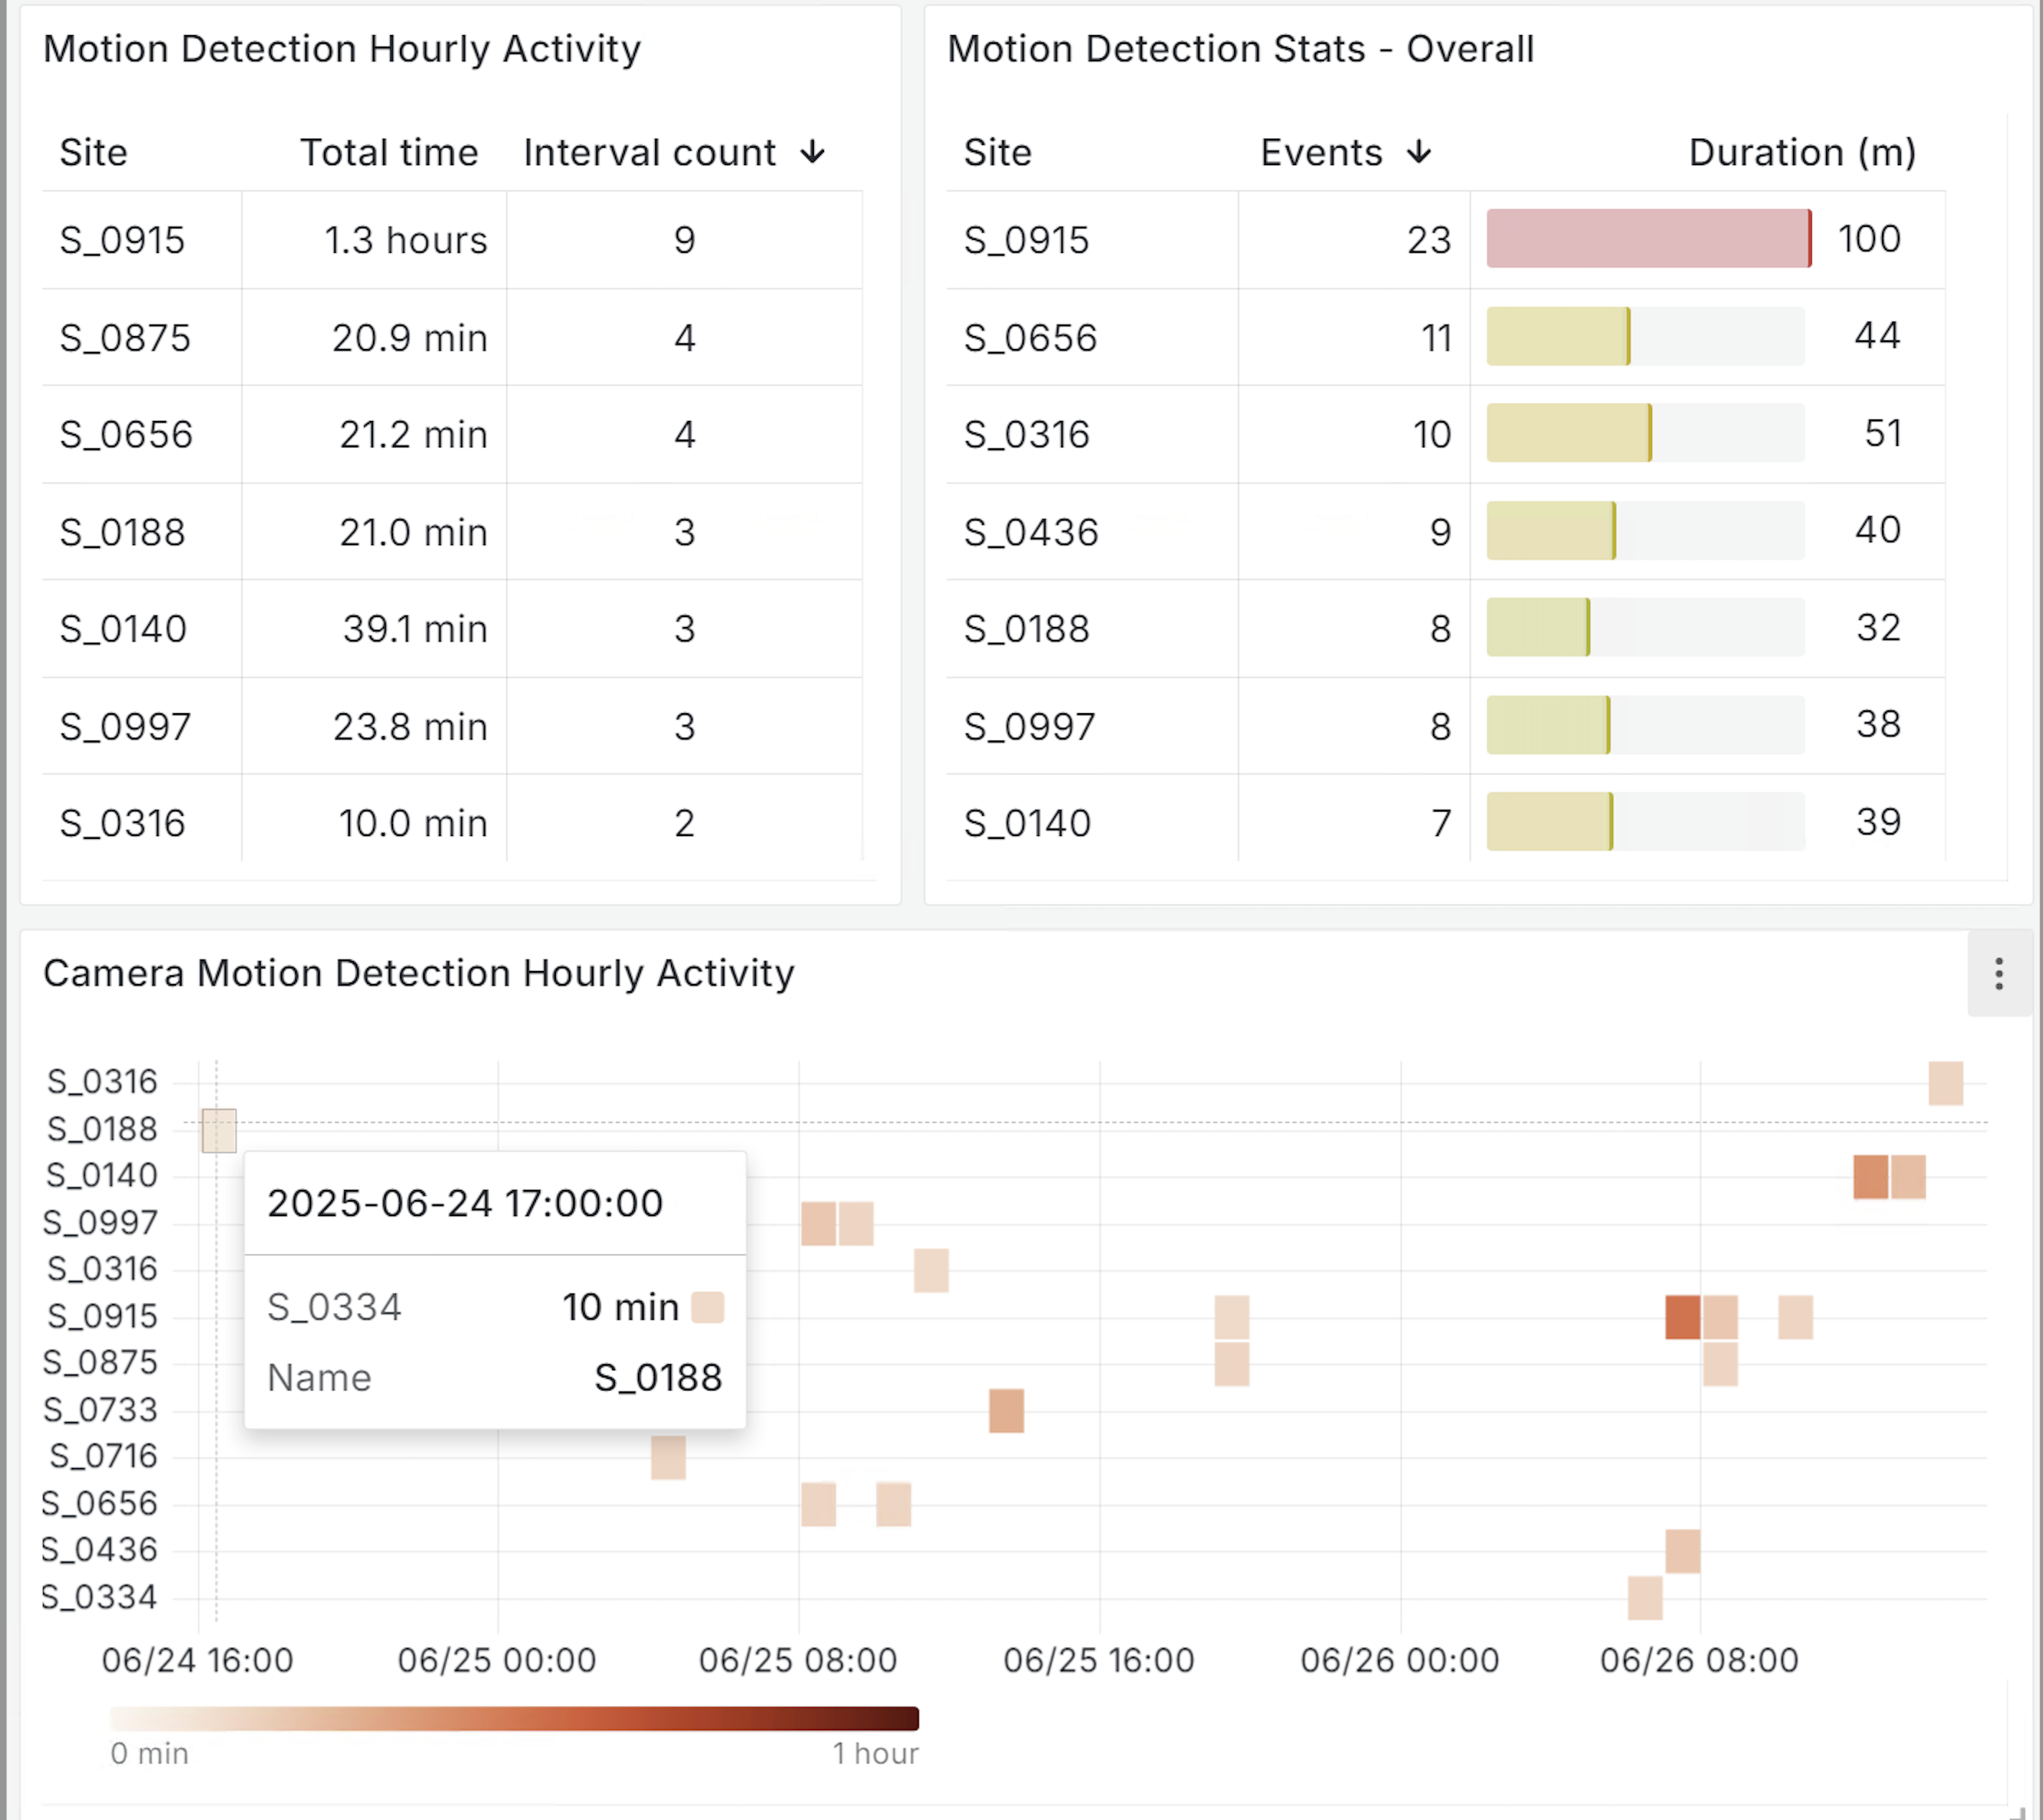Click Site header in Hourly Activity table

click(x=93, y=152)
